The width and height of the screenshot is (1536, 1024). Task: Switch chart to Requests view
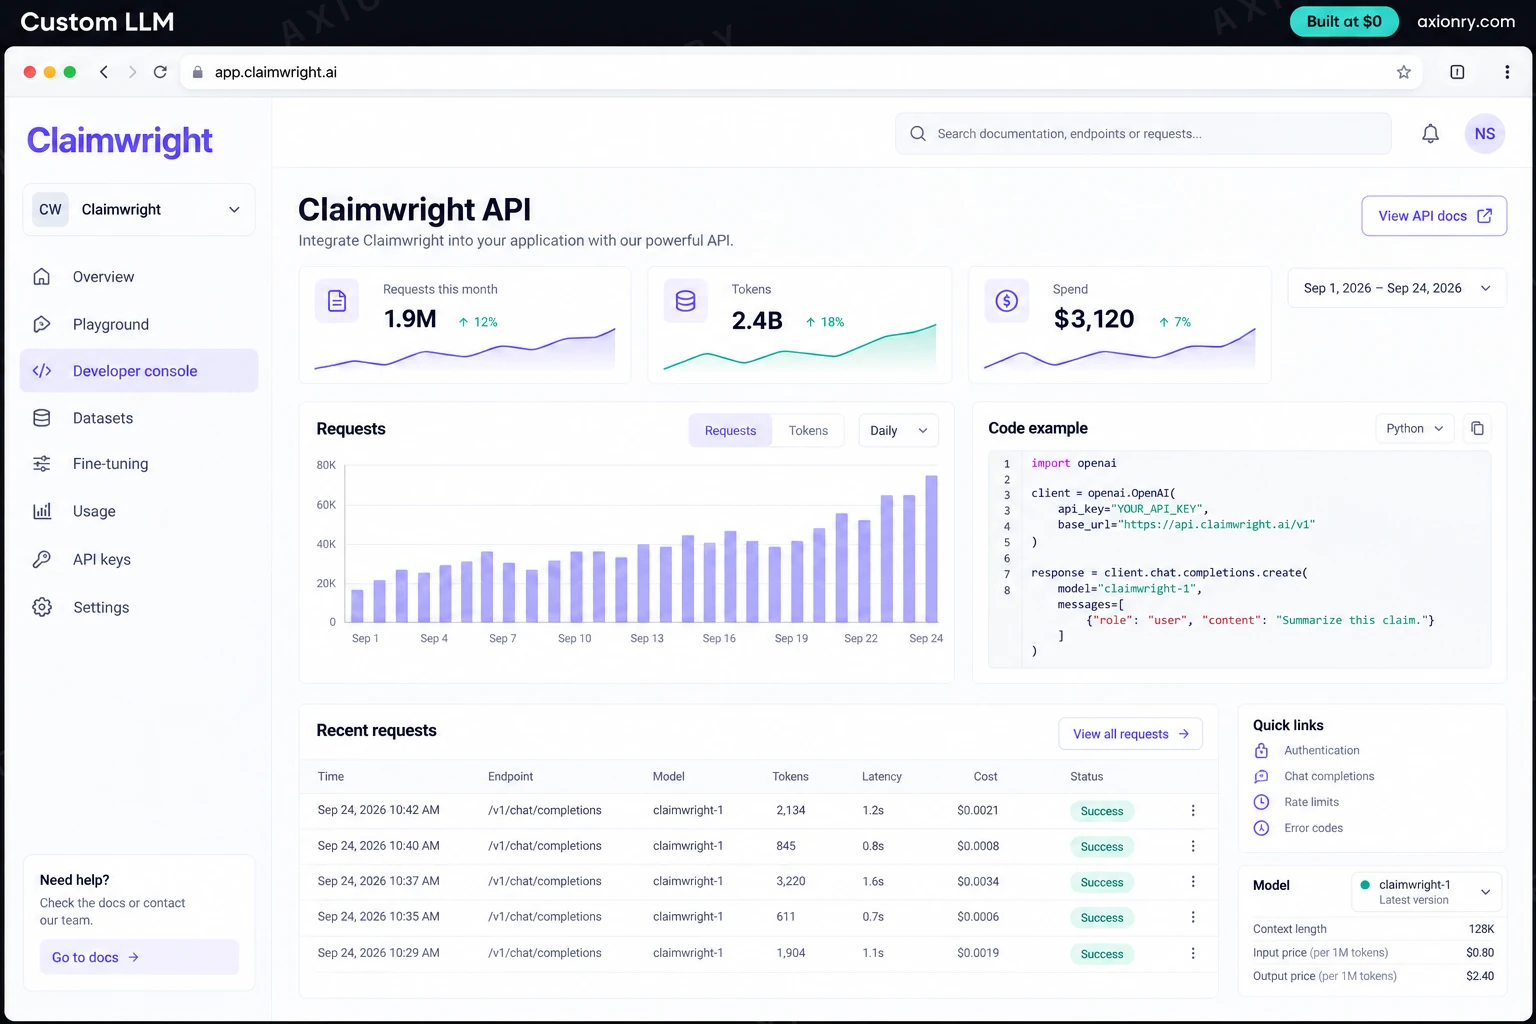(730, 431)
